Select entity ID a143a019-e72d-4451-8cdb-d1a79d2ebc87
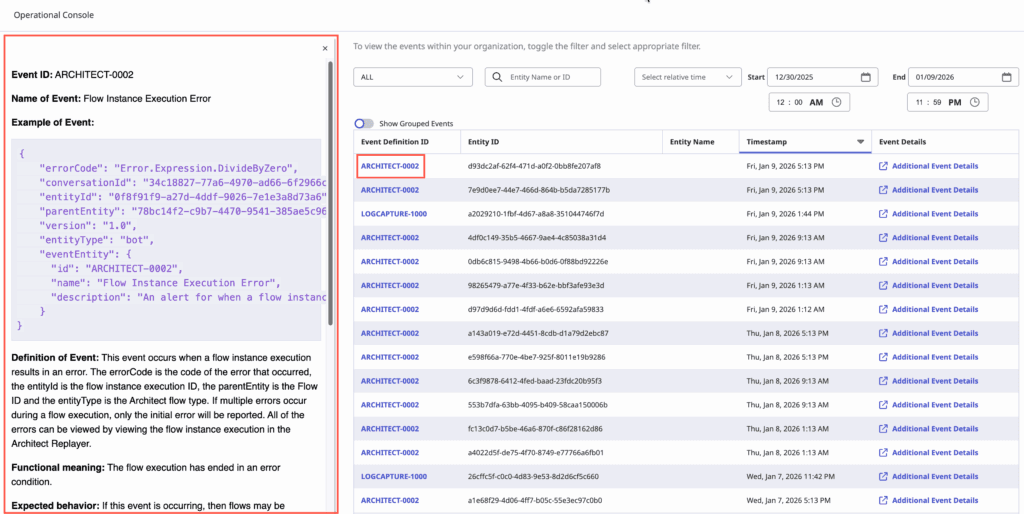The image size is (1024, 514). coord(538,333)
